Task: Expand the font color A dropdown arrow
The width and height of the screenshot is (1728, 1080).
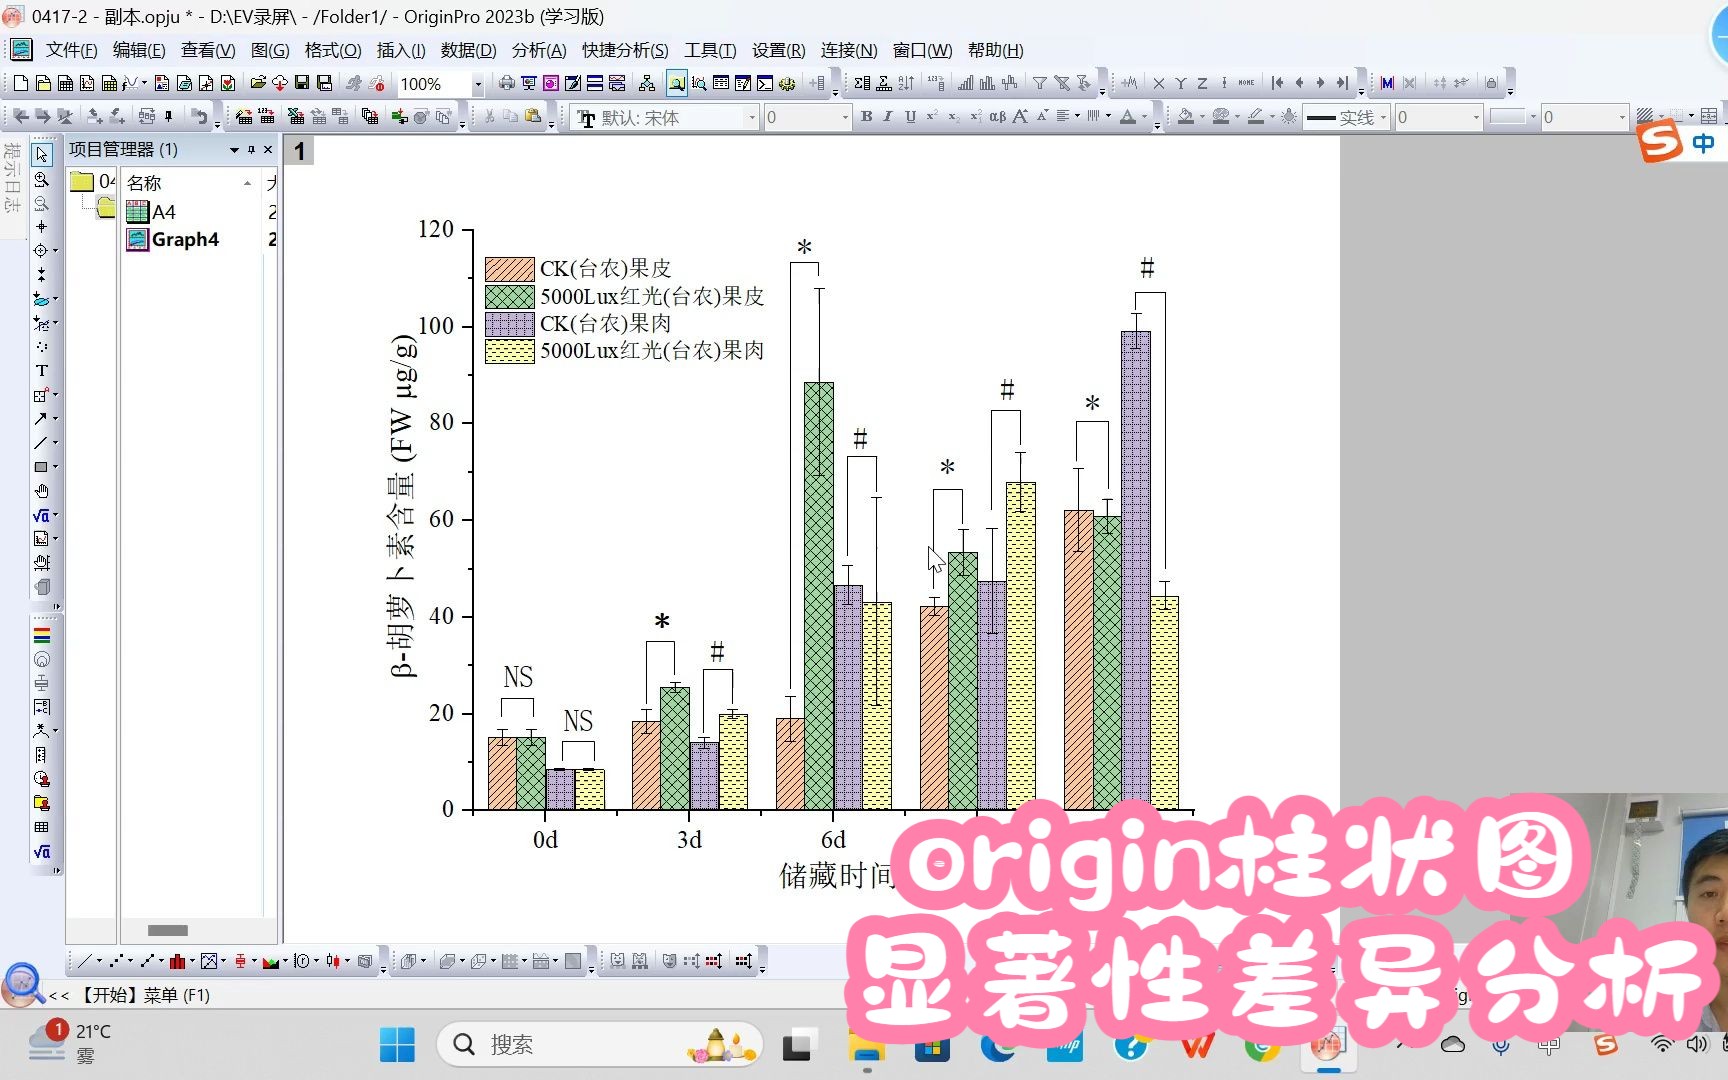Action: tap(1144, 118)
